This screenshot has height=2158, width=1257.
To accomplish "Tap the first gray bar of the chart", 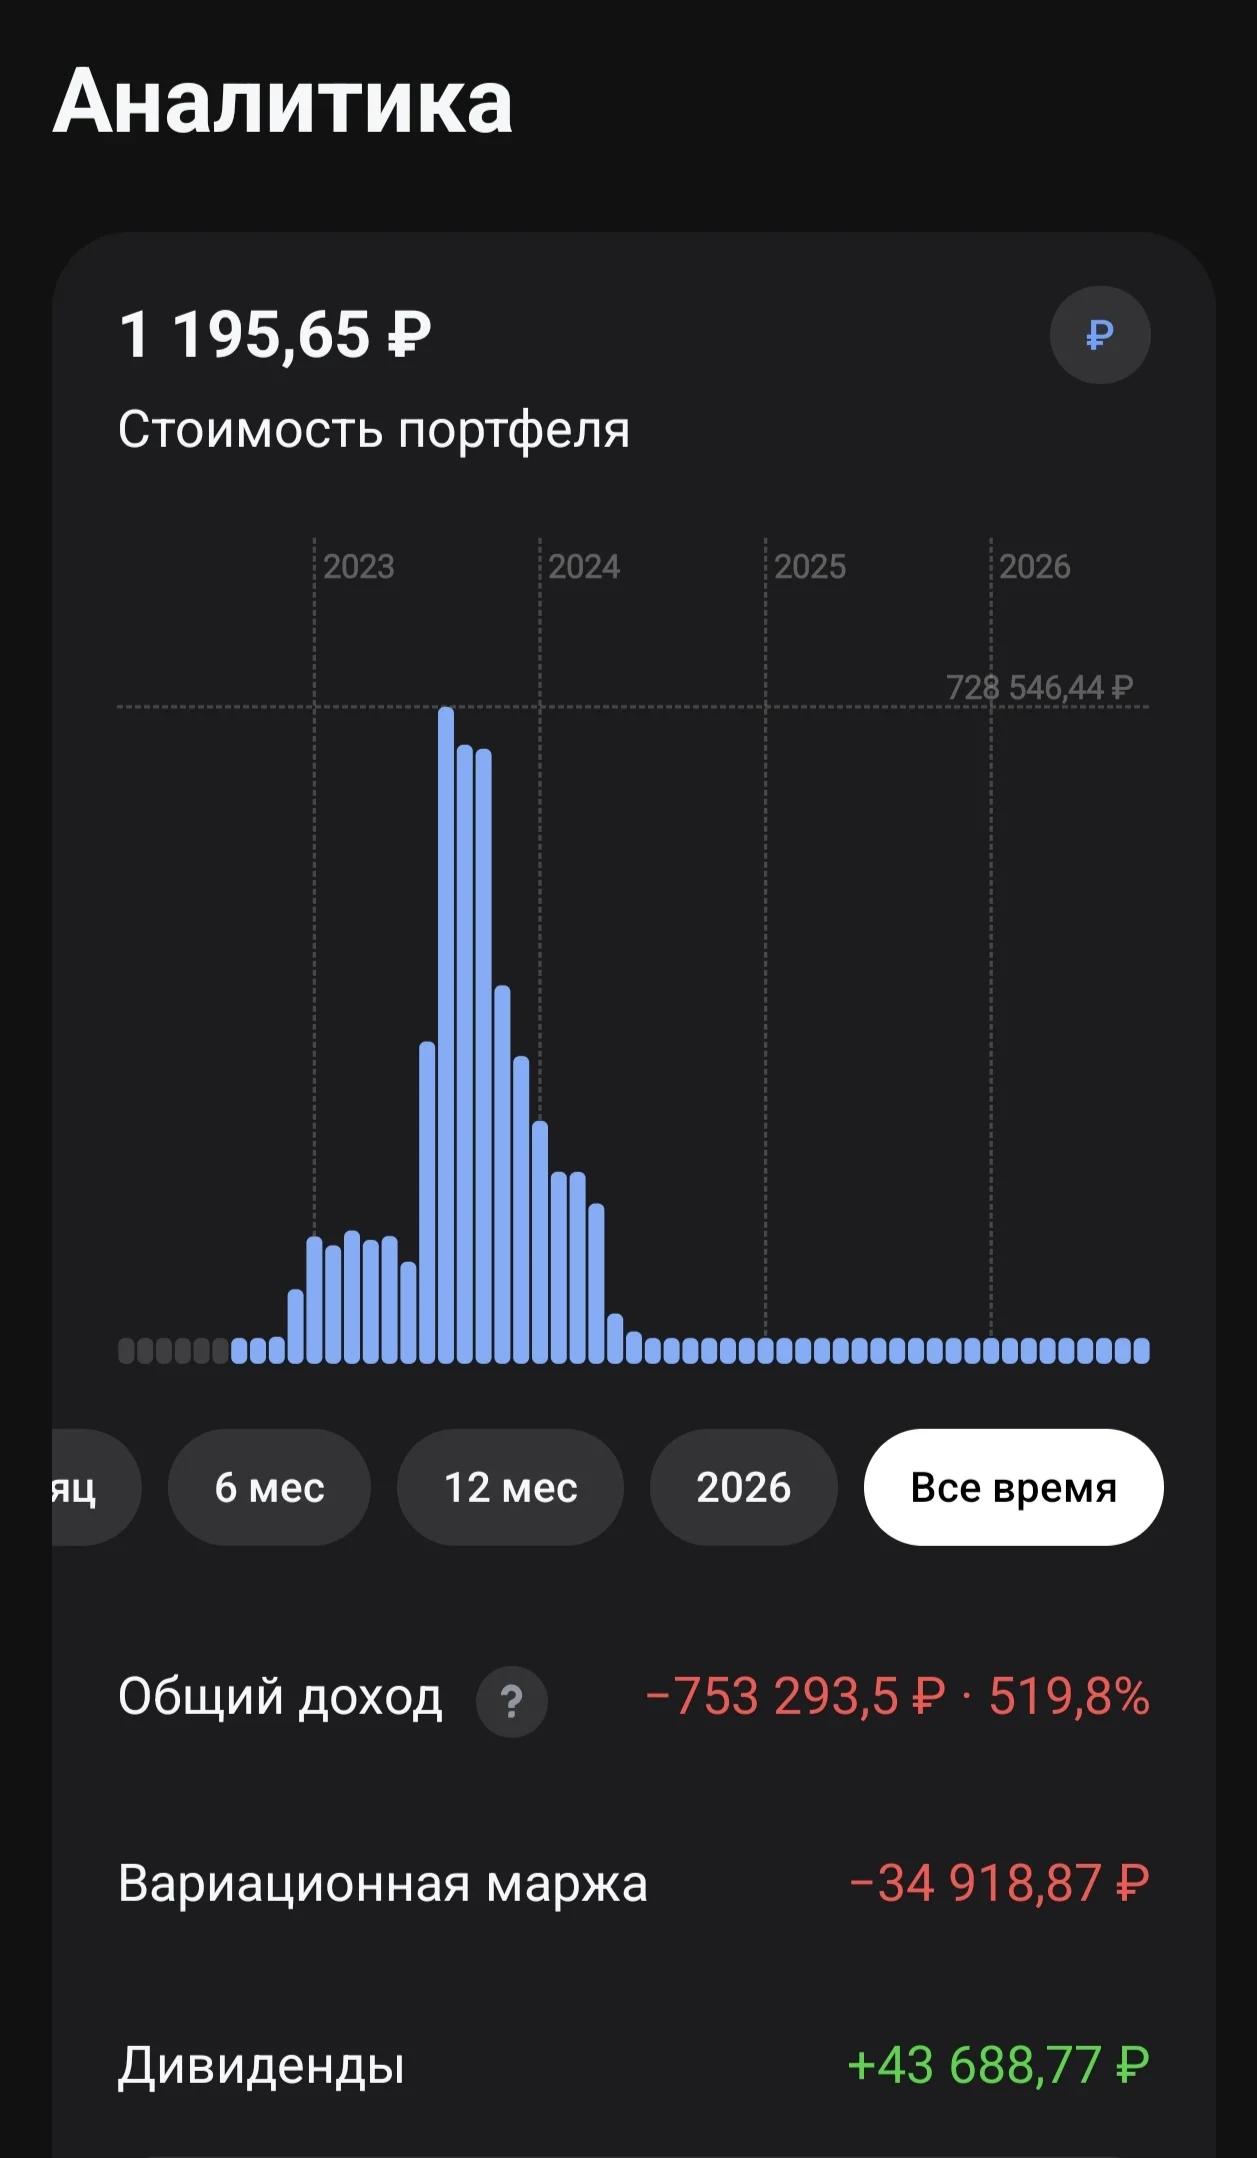I will (x=126, y=1351).
